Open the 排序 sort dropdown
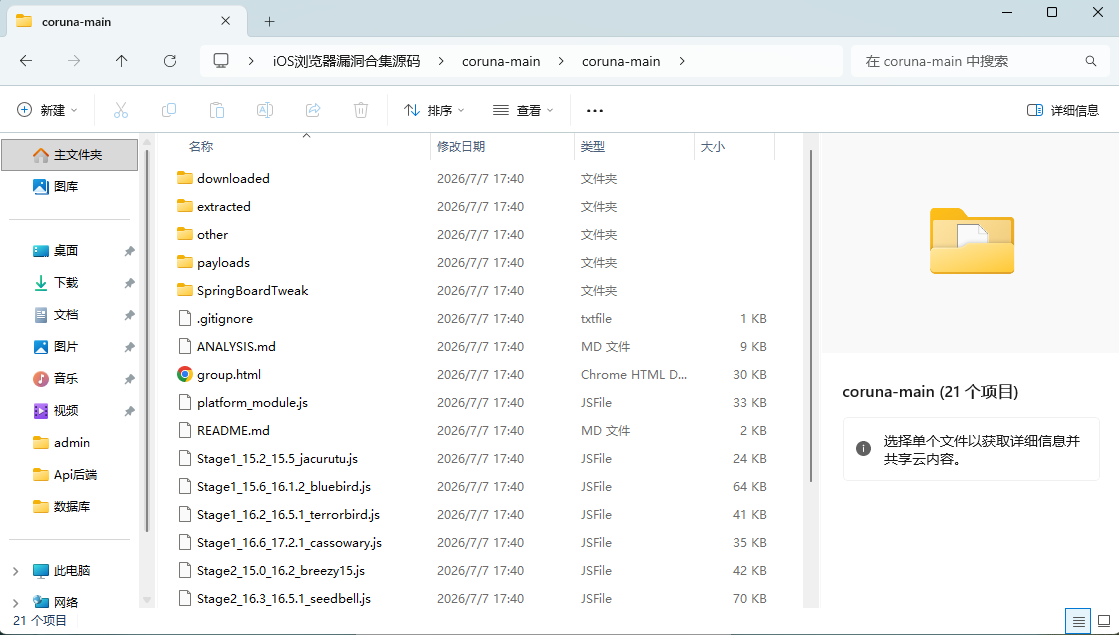The image size is (1119, 635). 434,110
